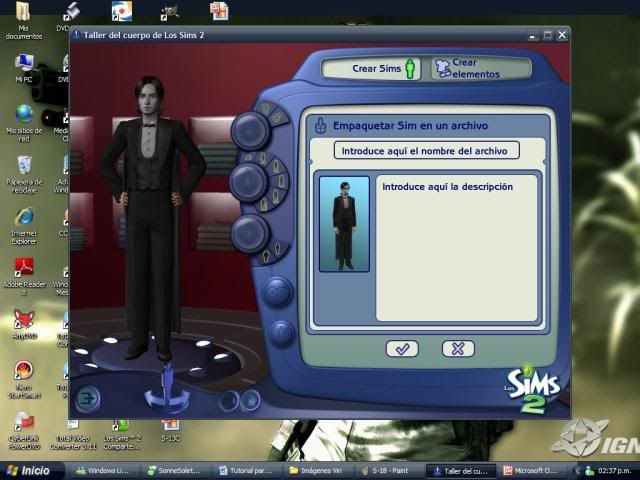This screenshot has height=480, width=640.
Task: Switch to Imágenes Viri taskbar folder
Action: (x=316, y=471)
